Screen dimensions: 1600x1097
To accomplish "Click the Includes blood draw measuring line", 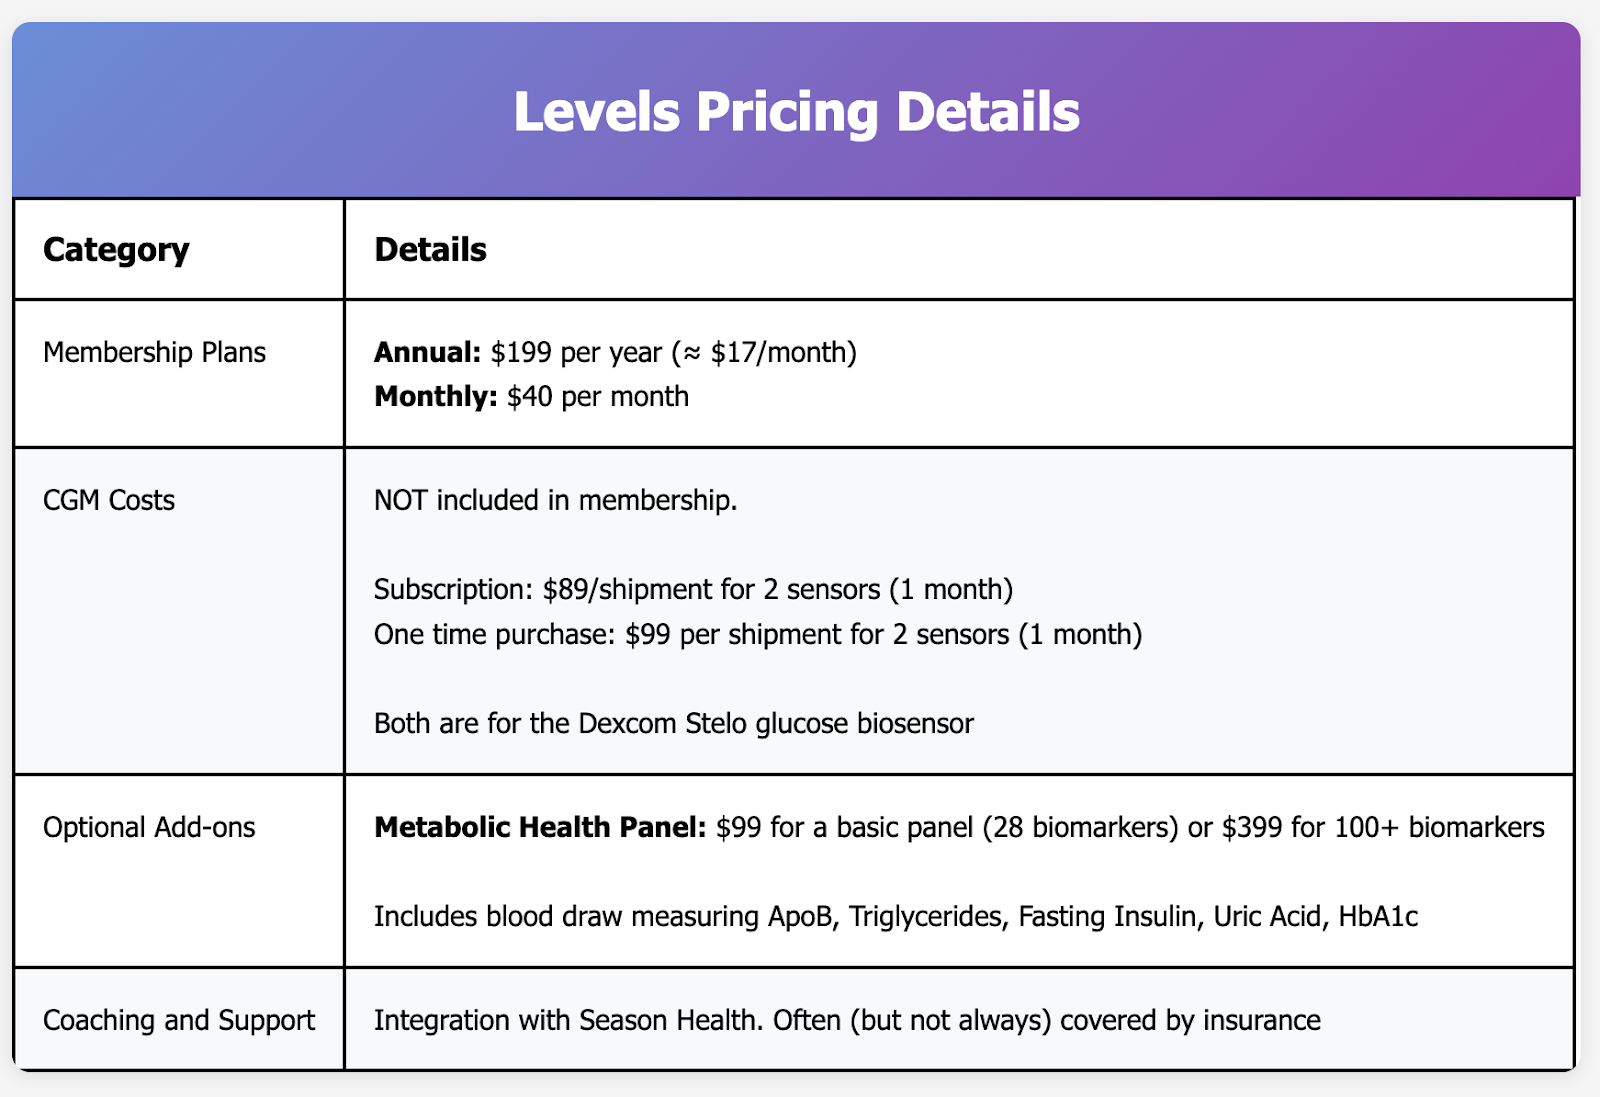I will (x=895, y=916).
